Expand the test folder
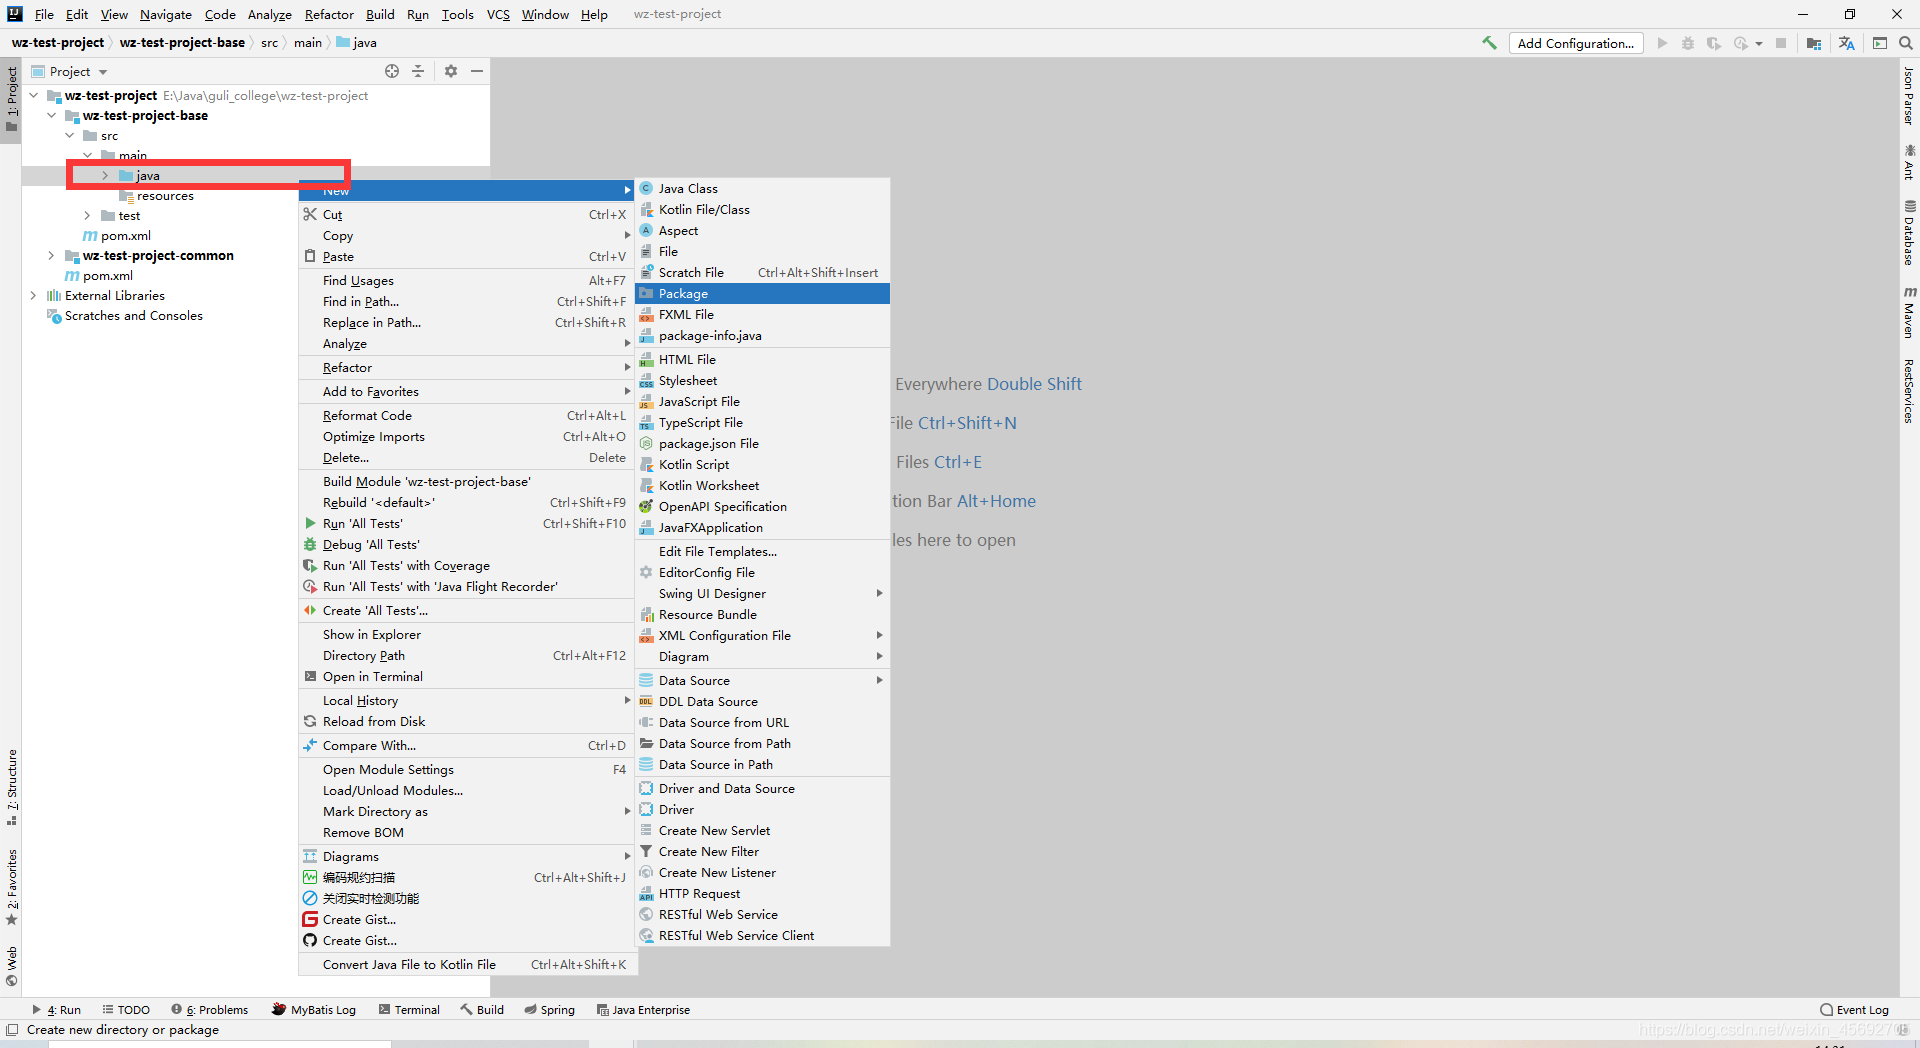Image resolution: width=1920 pixels, height=1048 pixels. click(87, 215)
